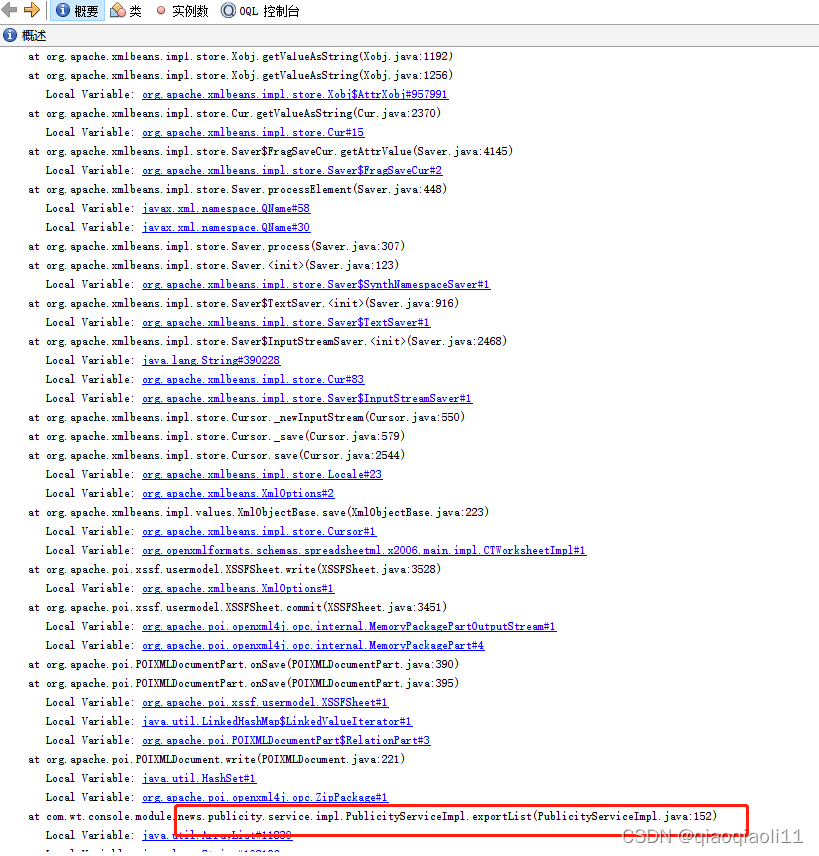This screenshot has width=819, height=856.
Task: Switch to the 类 classes tab
Action: pos(126,11)
